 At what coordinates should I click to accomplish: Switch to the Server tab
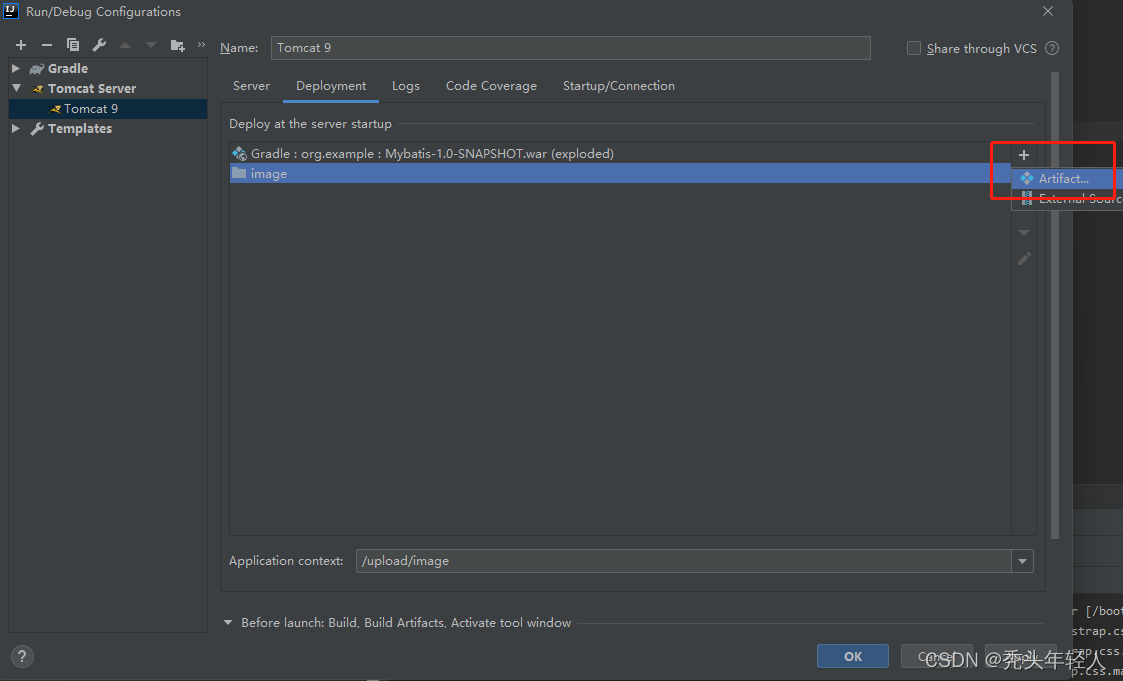tap(251, 86)
